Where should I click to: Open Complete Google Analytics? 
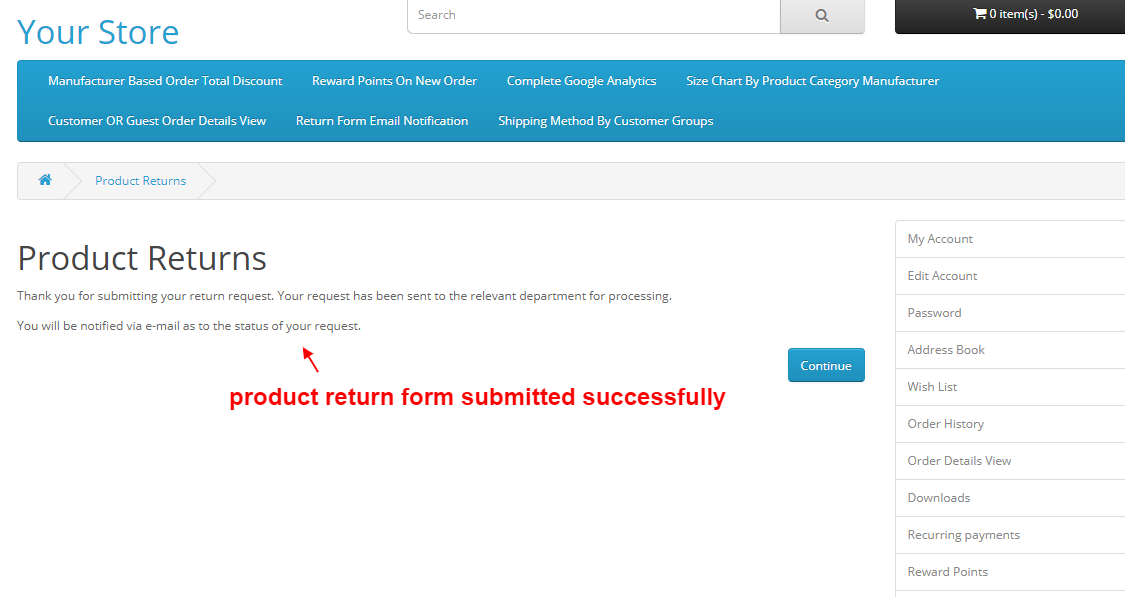click(x=581, y=80)
